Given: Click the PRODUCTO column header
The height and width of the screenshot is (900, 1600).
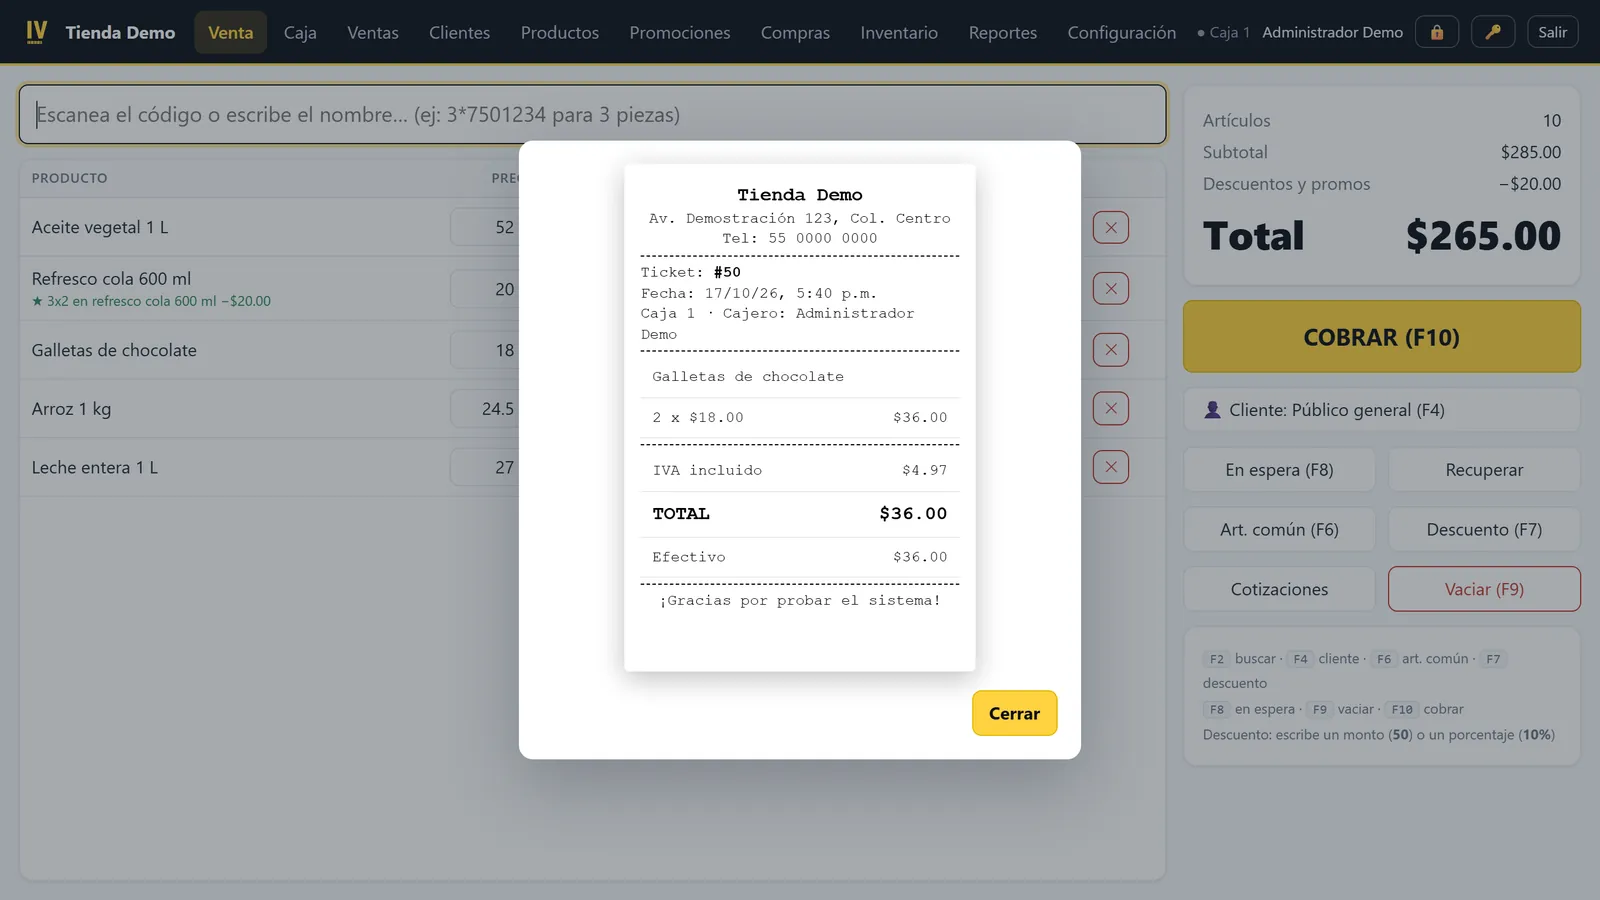Looking at the screenshot, I should click(x=69, y=178).
